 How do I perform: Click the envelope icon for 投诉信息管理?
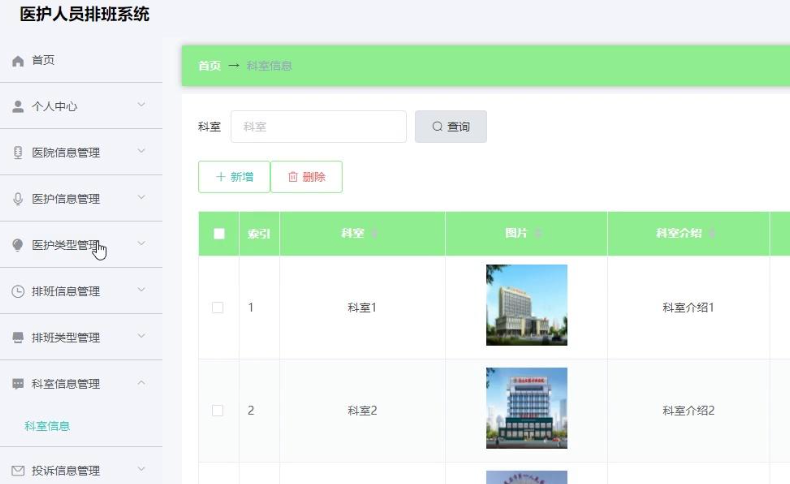pos(18,471)
